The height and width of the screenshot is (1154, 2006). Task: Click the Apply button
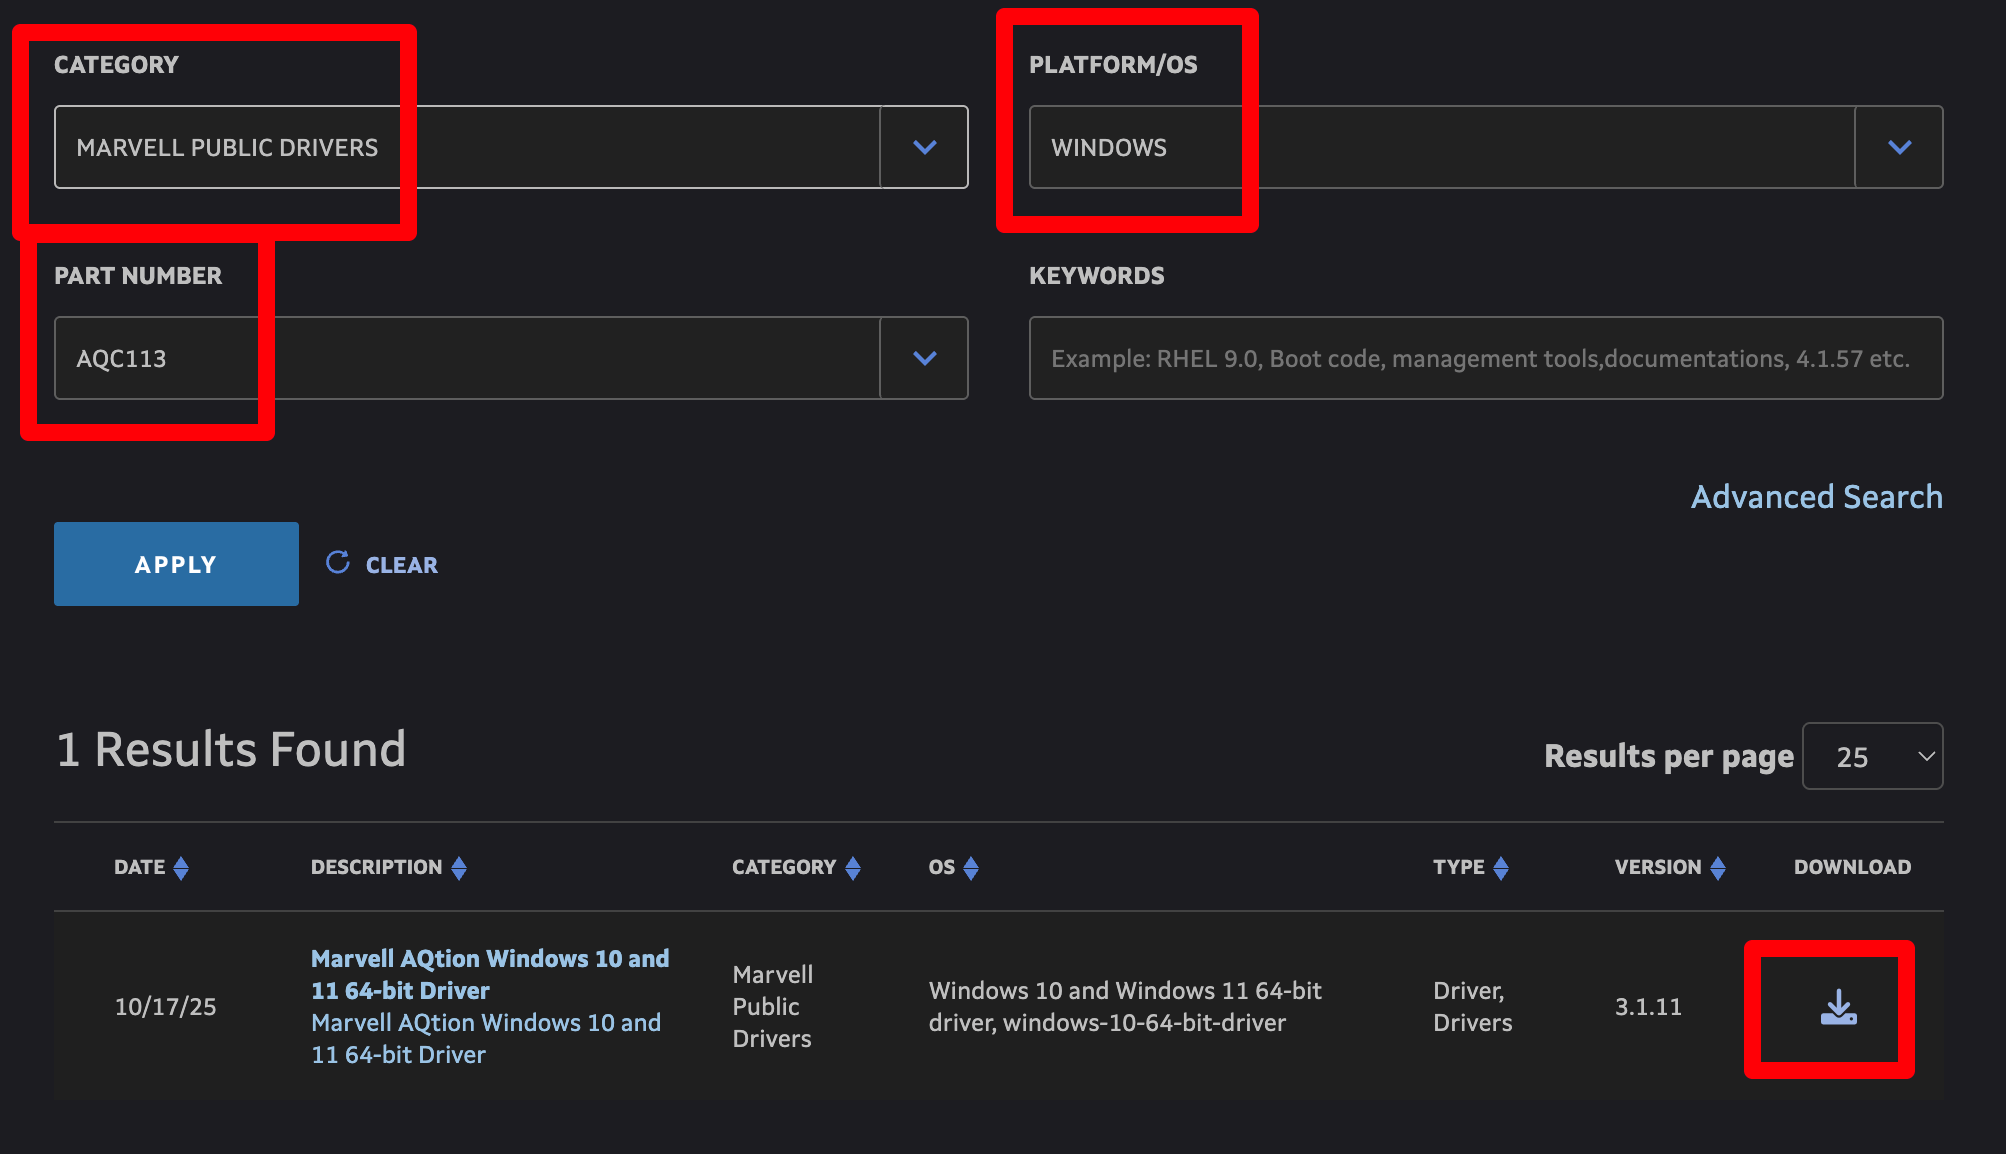pos(176,564)
